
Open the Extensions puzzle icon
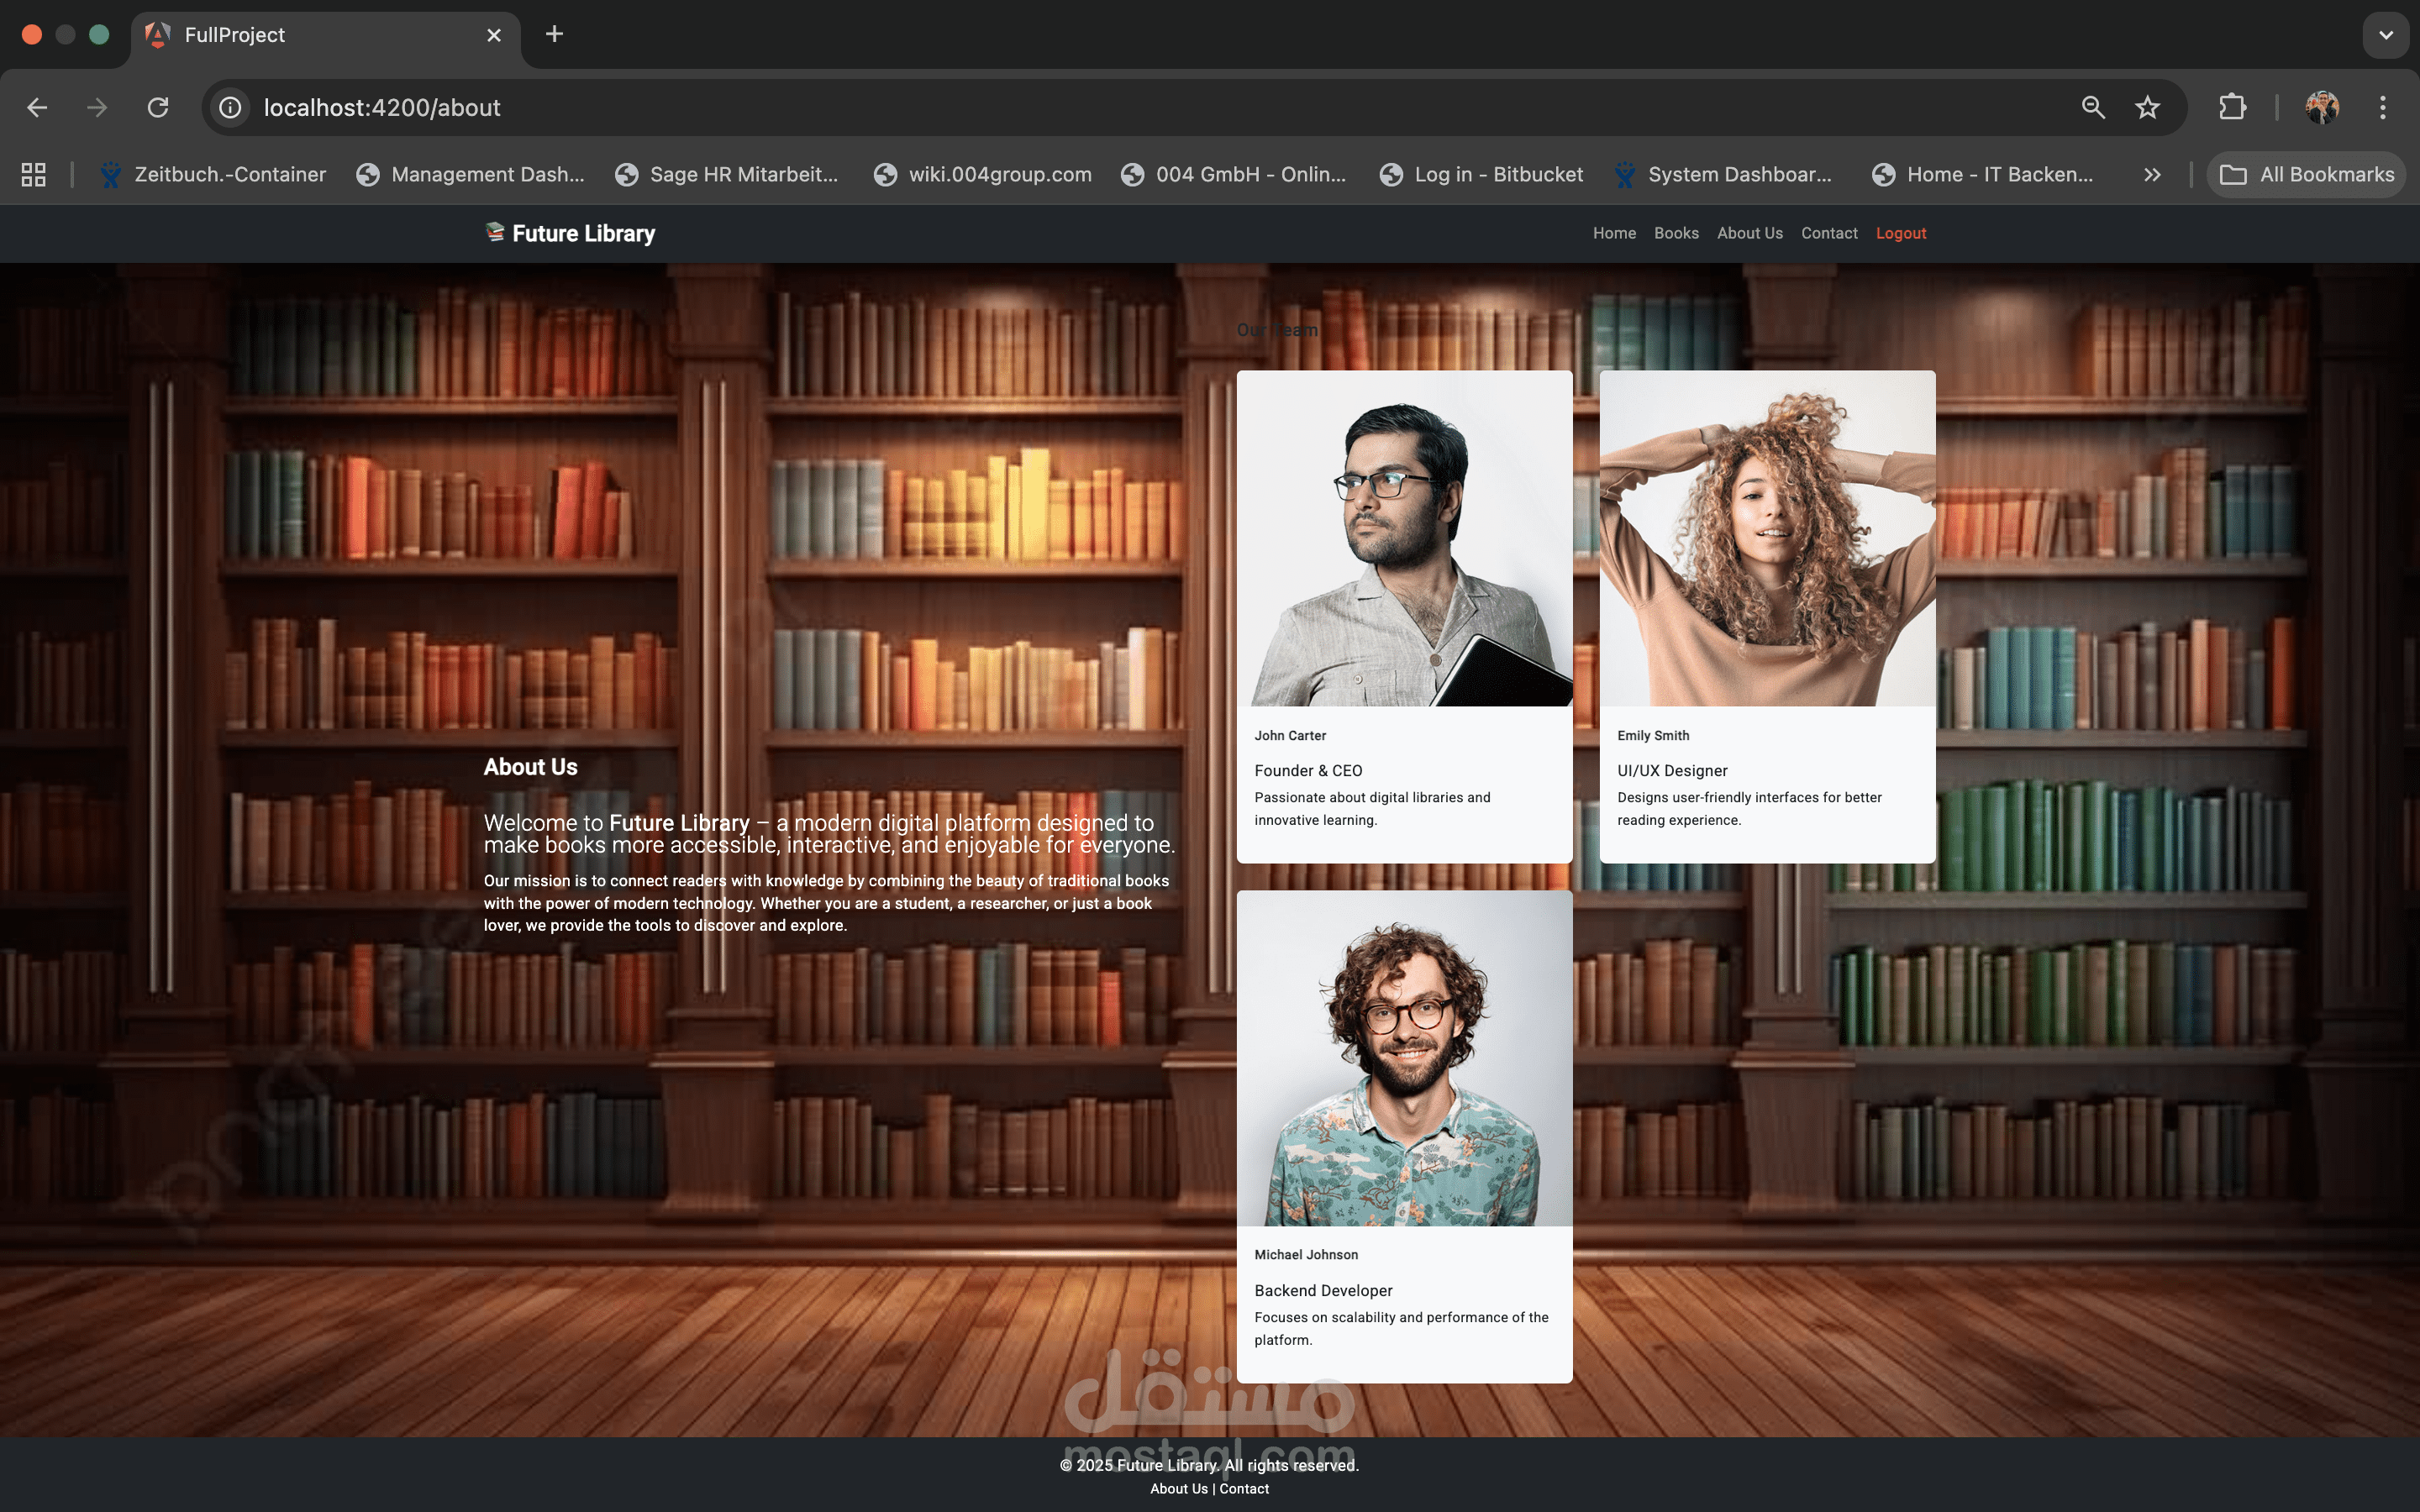(2232, 107)
